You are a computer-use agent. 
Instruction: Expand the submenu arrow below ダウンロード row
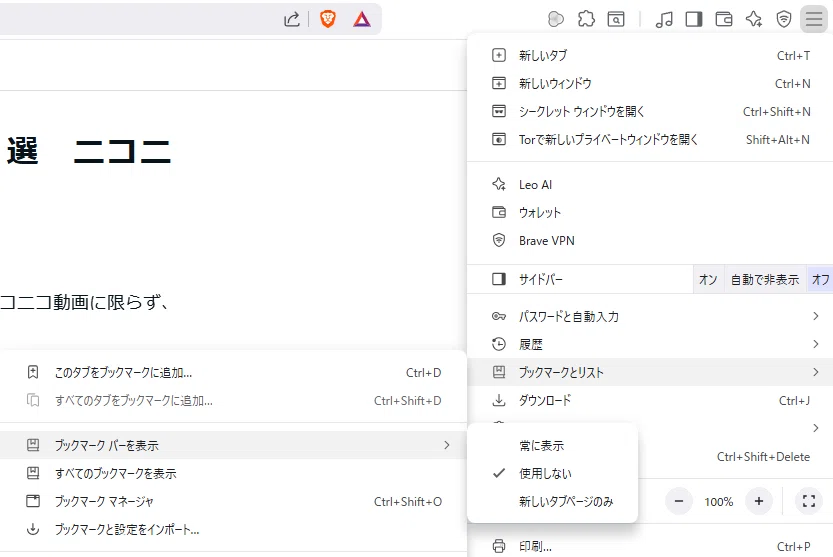coord(815,428)
